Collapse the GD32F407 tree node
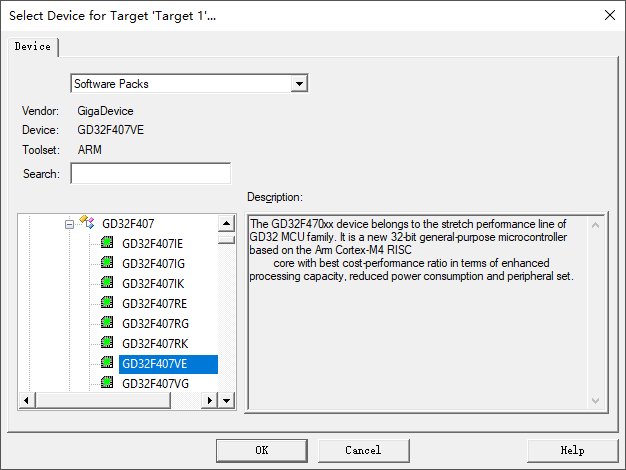 point(69,224)
